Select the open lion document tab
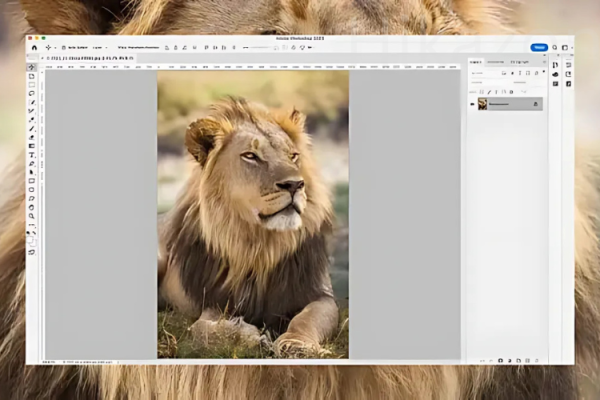600x400 pixels. [90, 58]
